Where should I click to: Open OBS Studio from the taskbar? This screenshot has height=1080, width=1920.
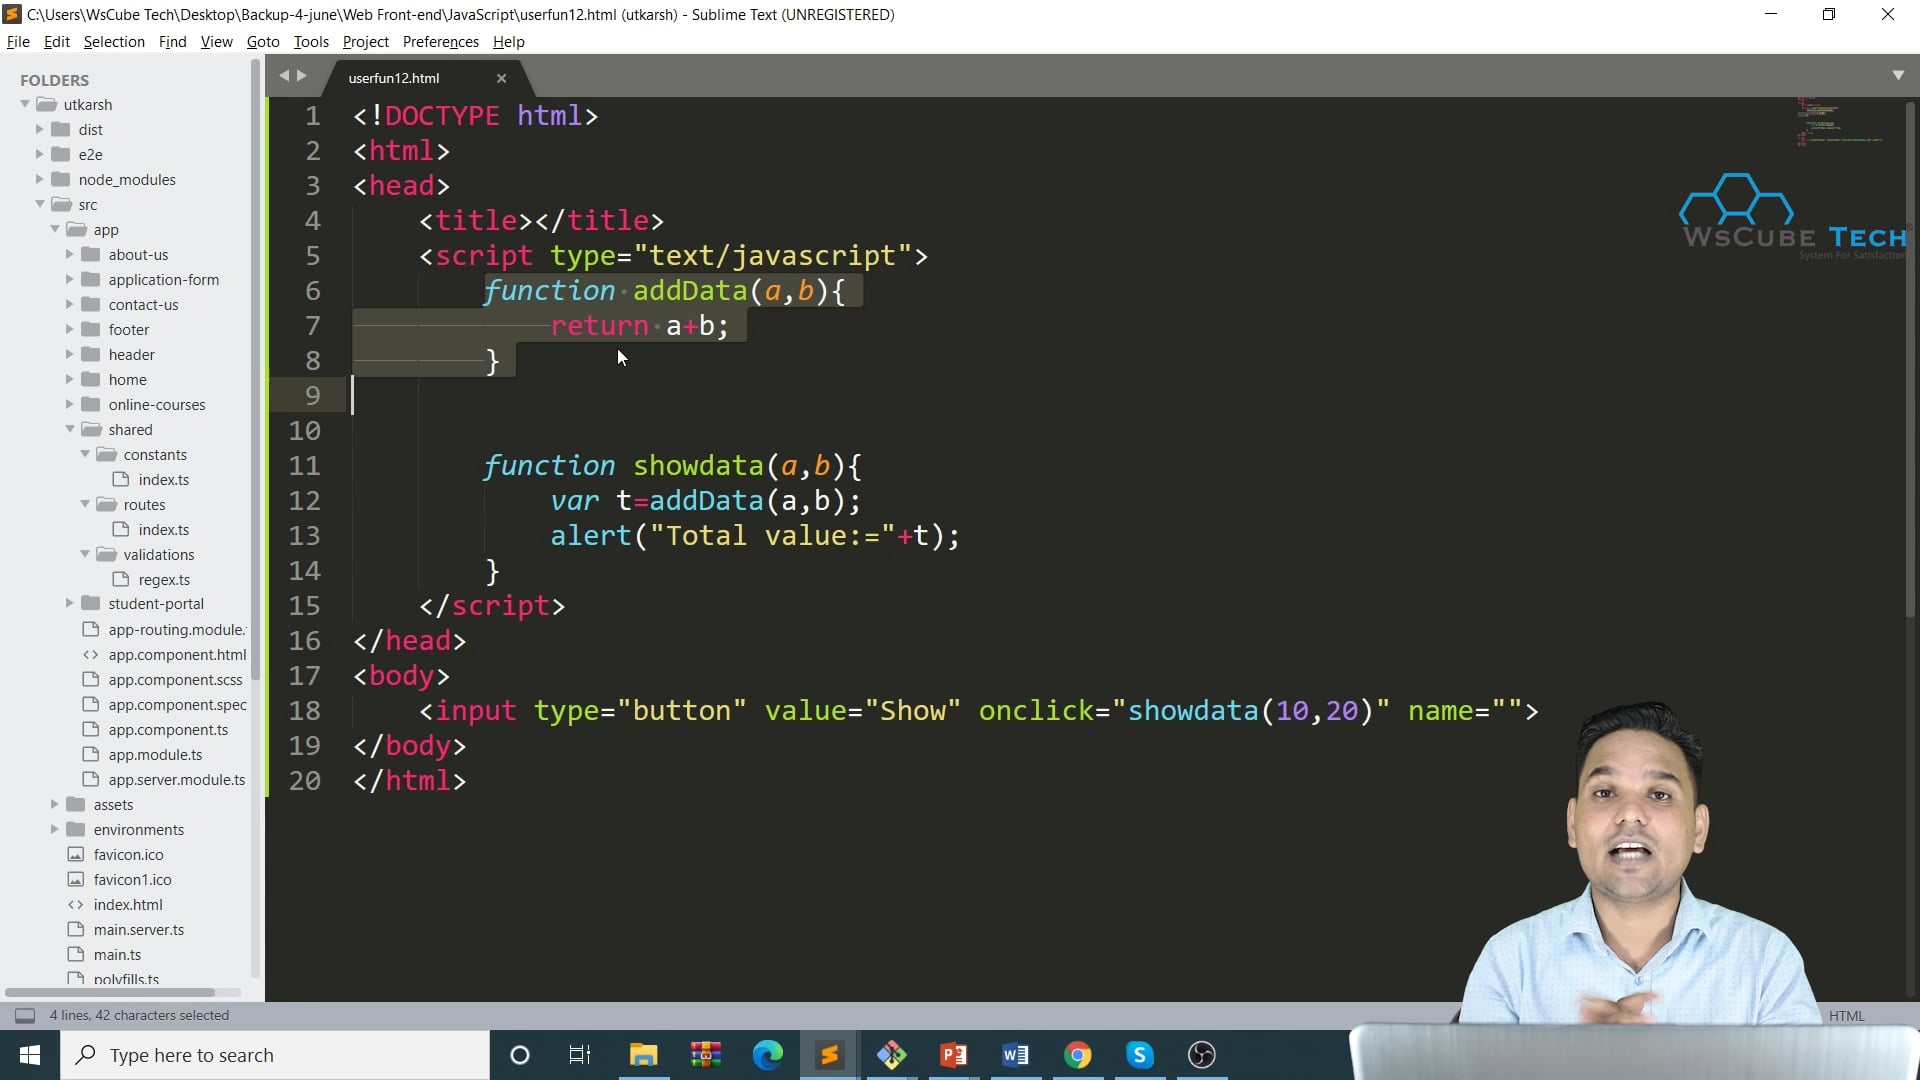[x=1201, y=1055]
